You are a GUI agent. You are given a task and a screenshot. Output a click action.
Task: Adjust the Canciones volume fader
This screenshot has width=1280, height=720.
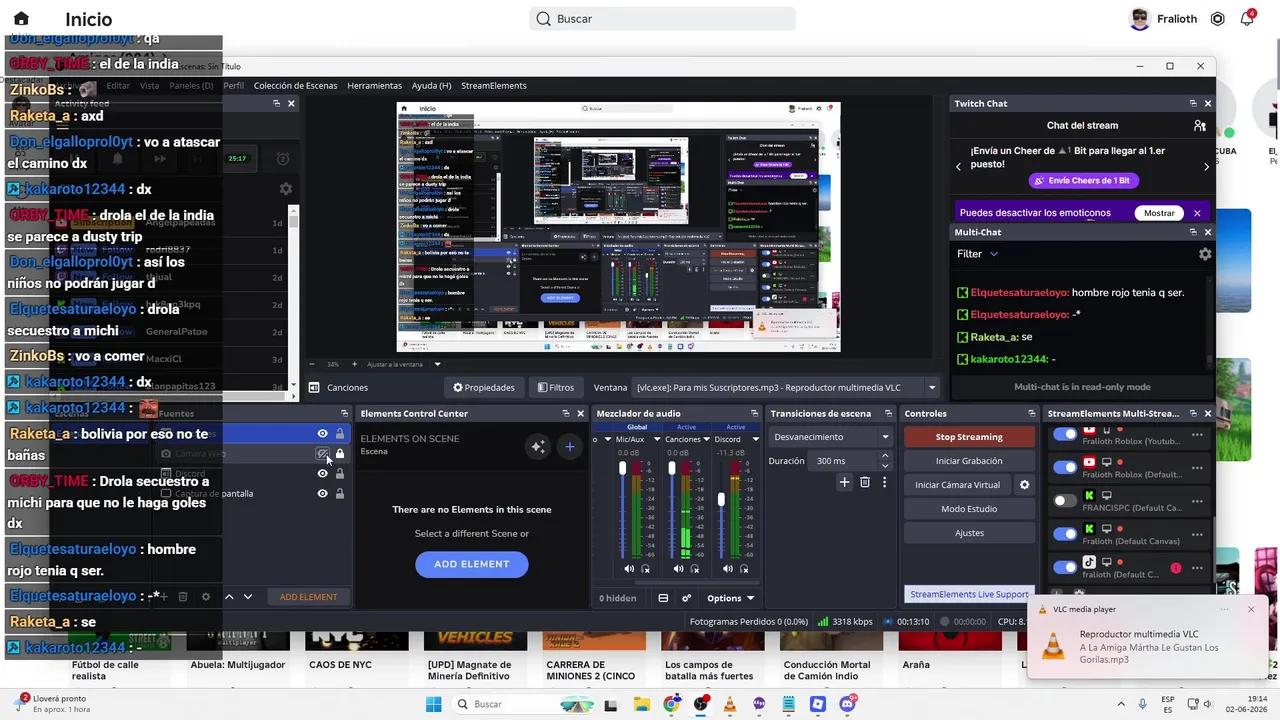672,469
